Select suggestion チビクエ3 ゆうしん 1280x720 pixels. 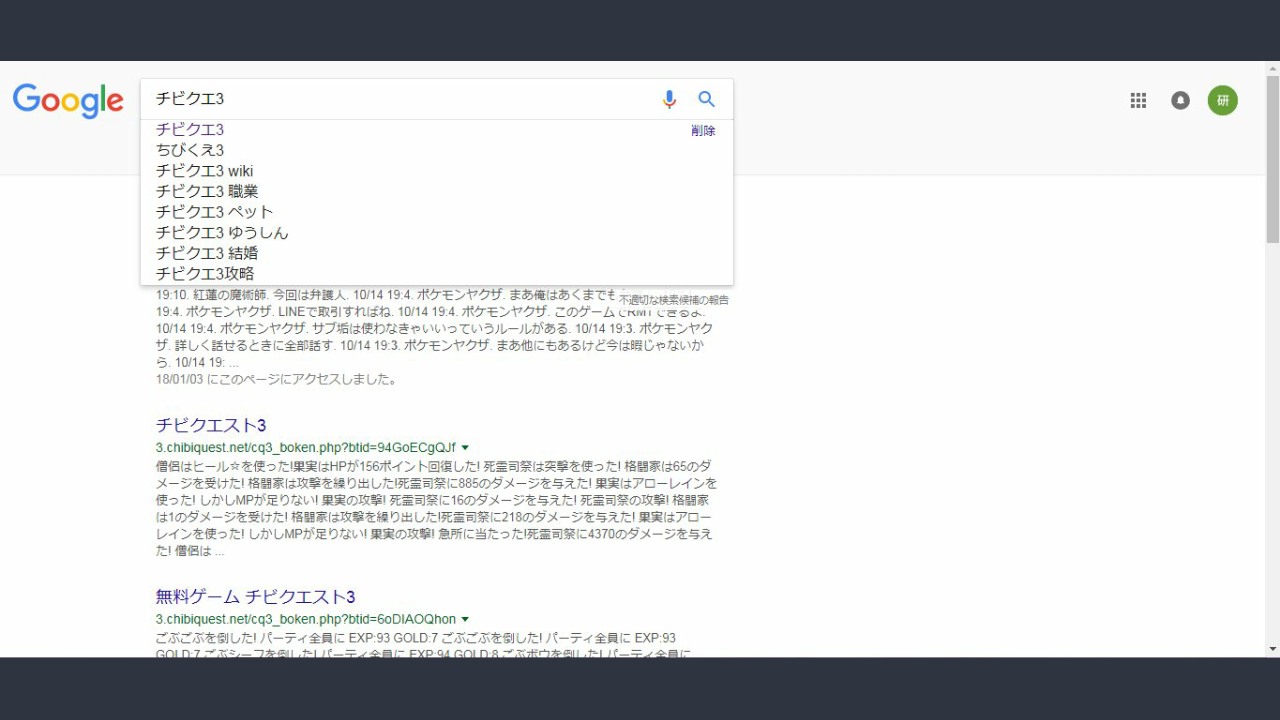[222, 232]
